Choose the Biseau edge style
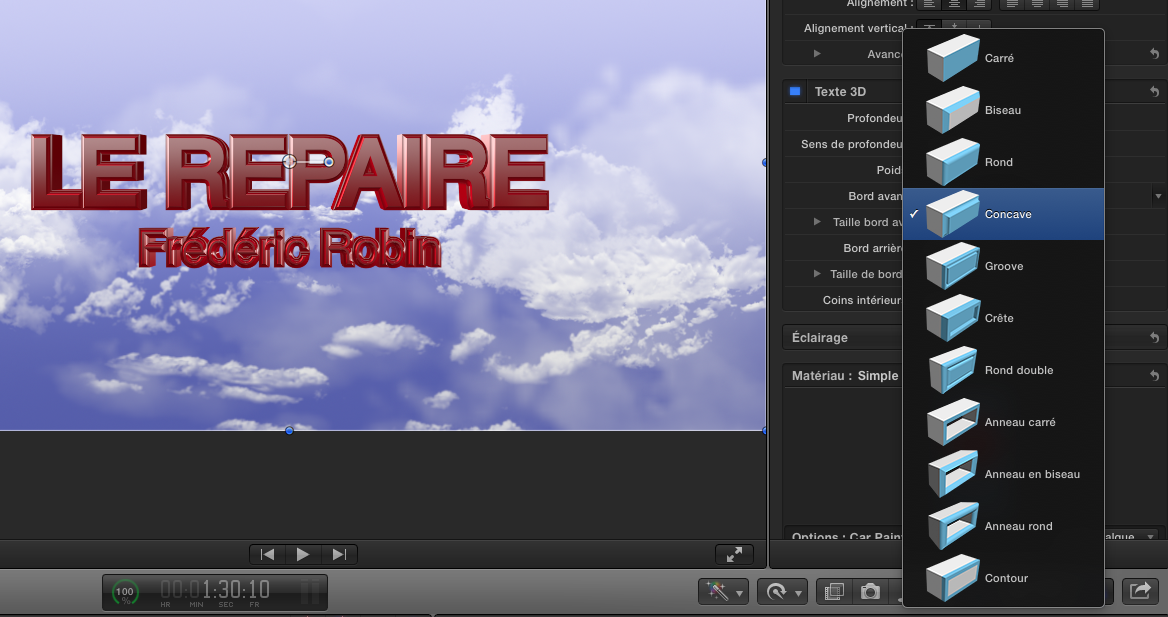The image size is (1168, 617). (1003, 110)
